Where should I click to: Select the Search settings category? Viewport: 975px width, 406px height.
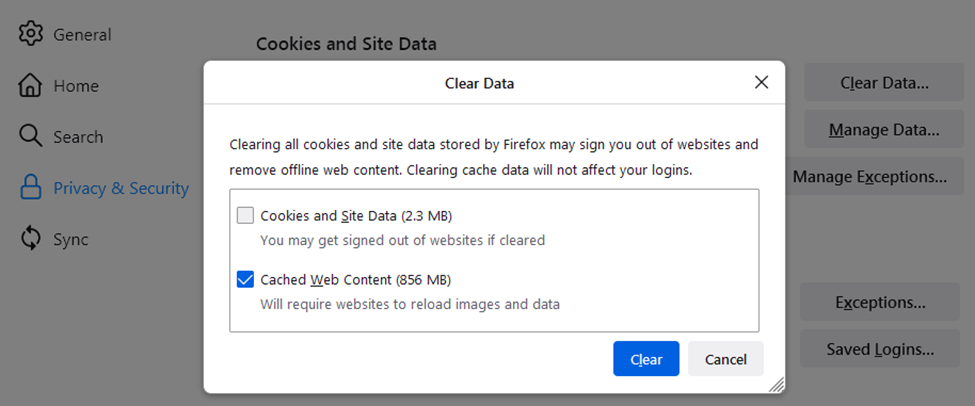78,137
